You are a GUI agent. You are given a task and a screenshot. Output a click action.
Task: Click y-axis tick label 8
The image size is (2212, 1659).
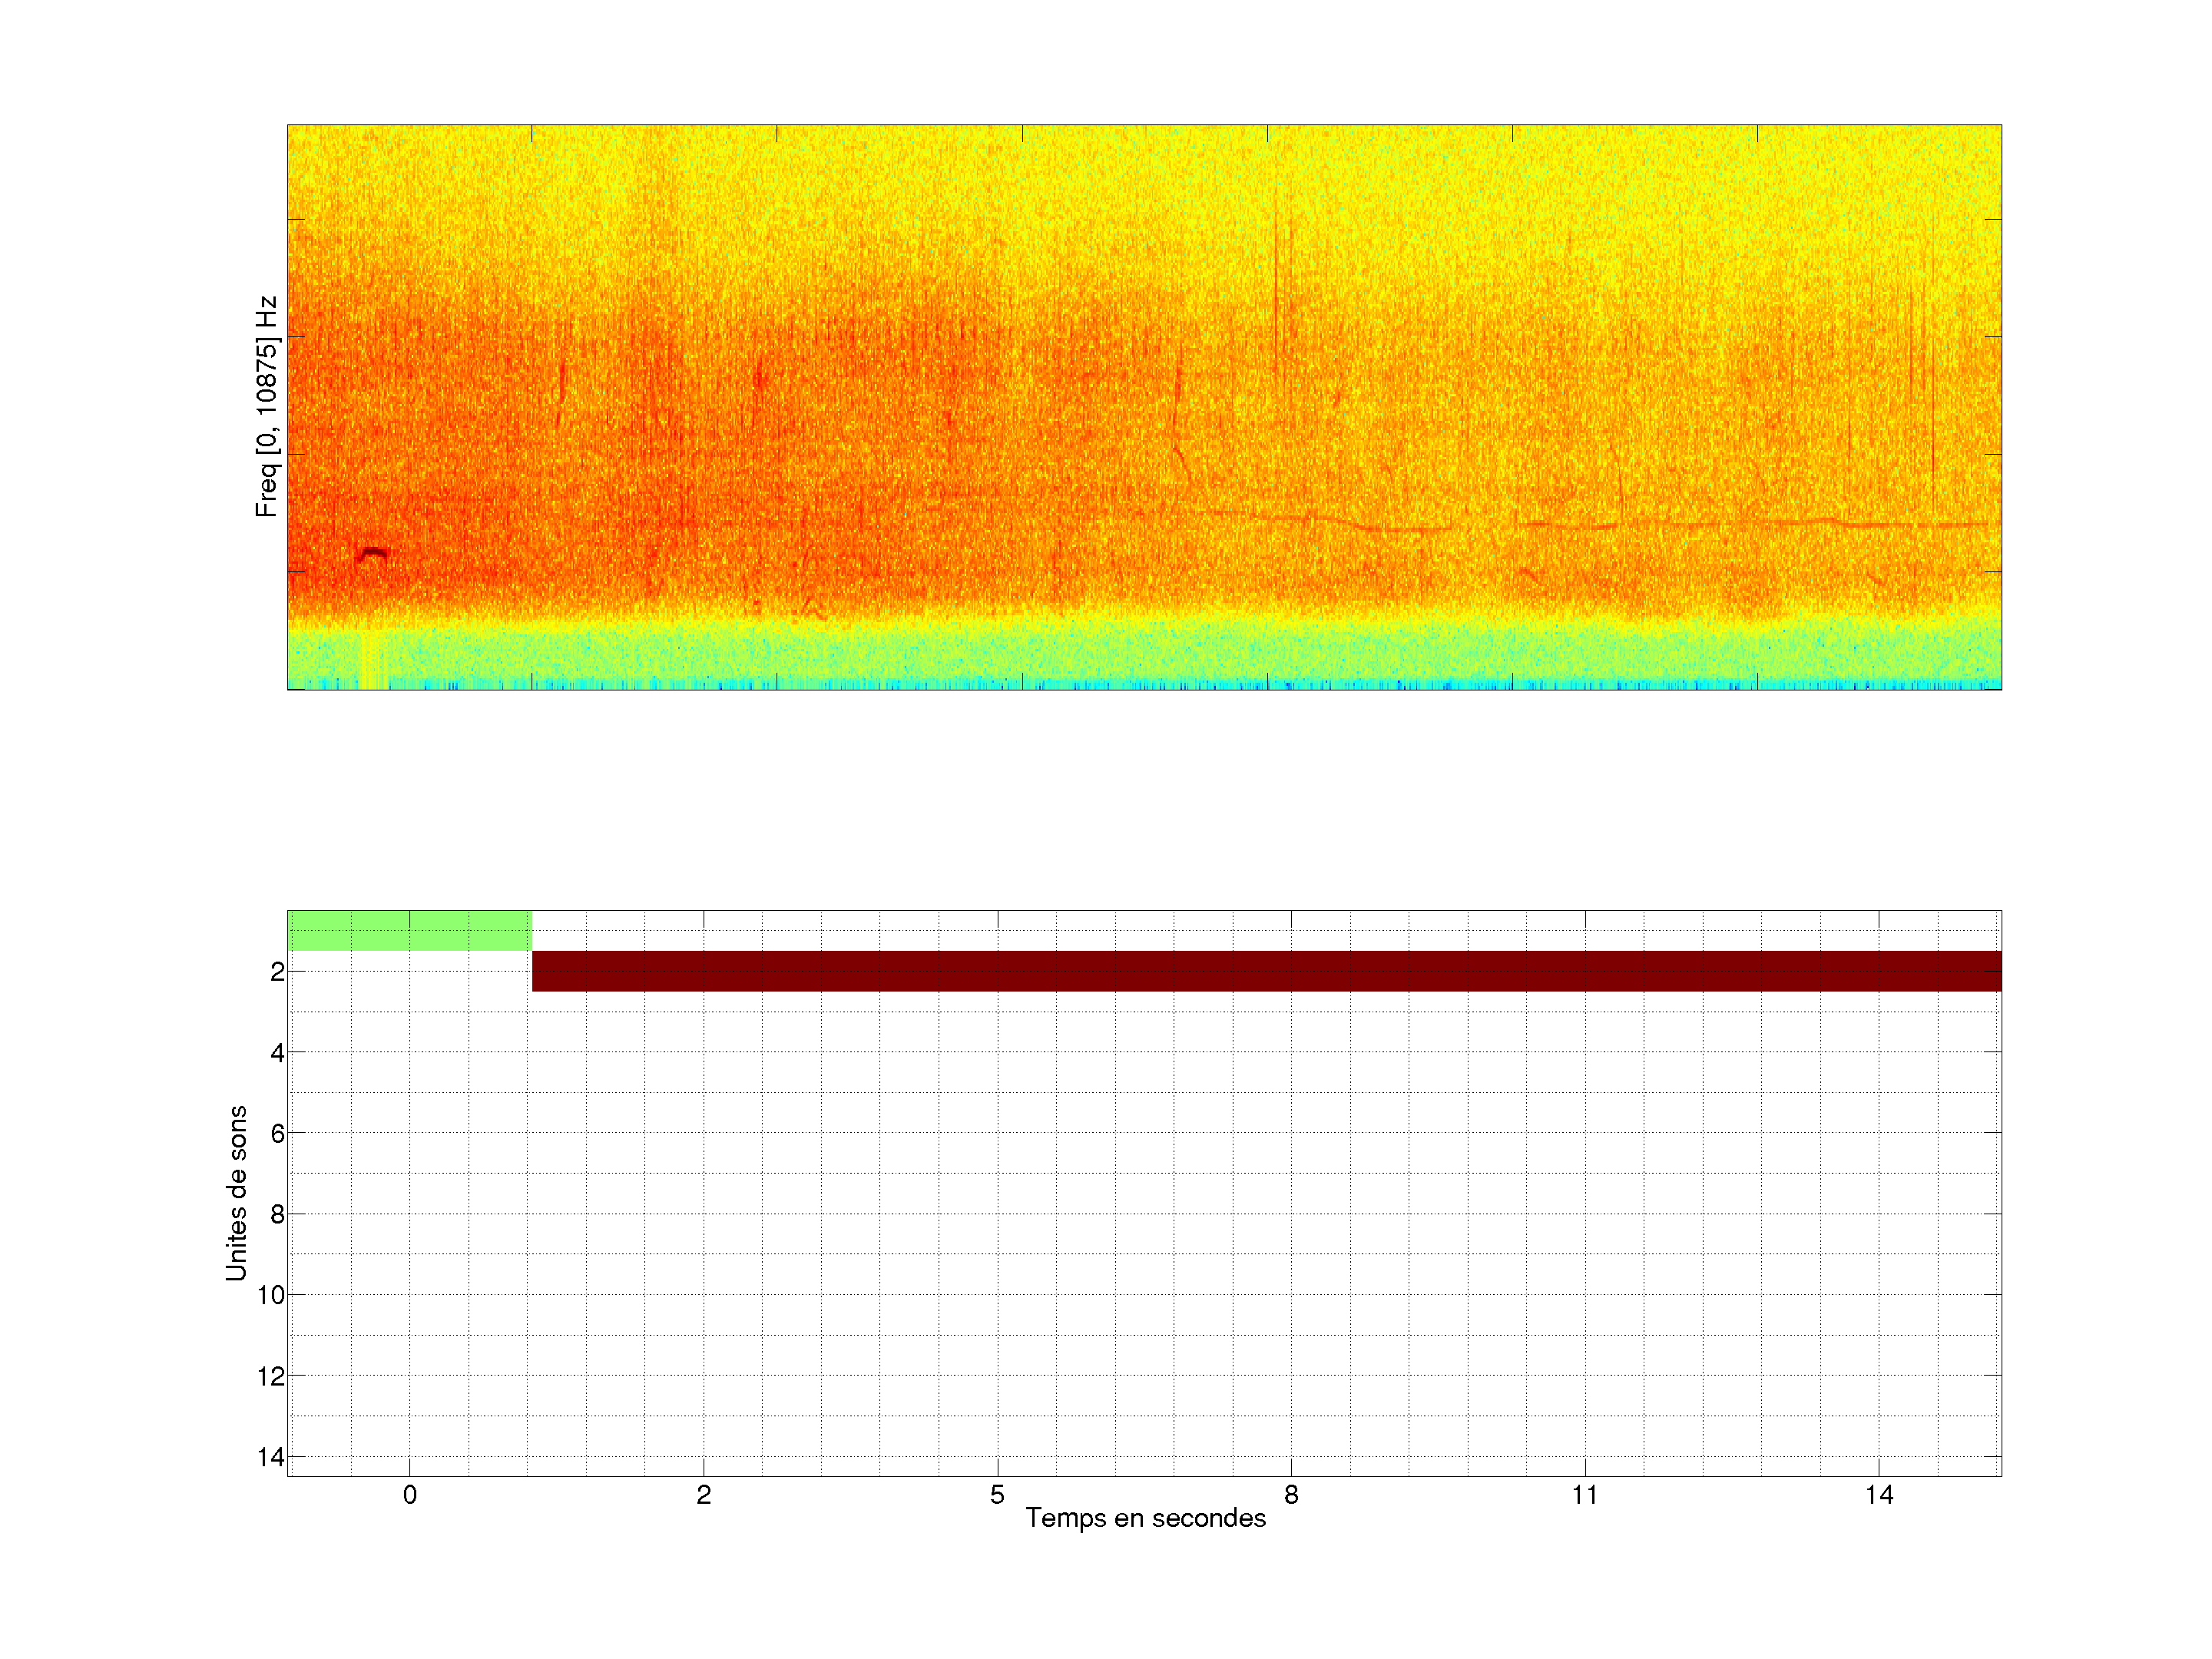(277, 1215)
